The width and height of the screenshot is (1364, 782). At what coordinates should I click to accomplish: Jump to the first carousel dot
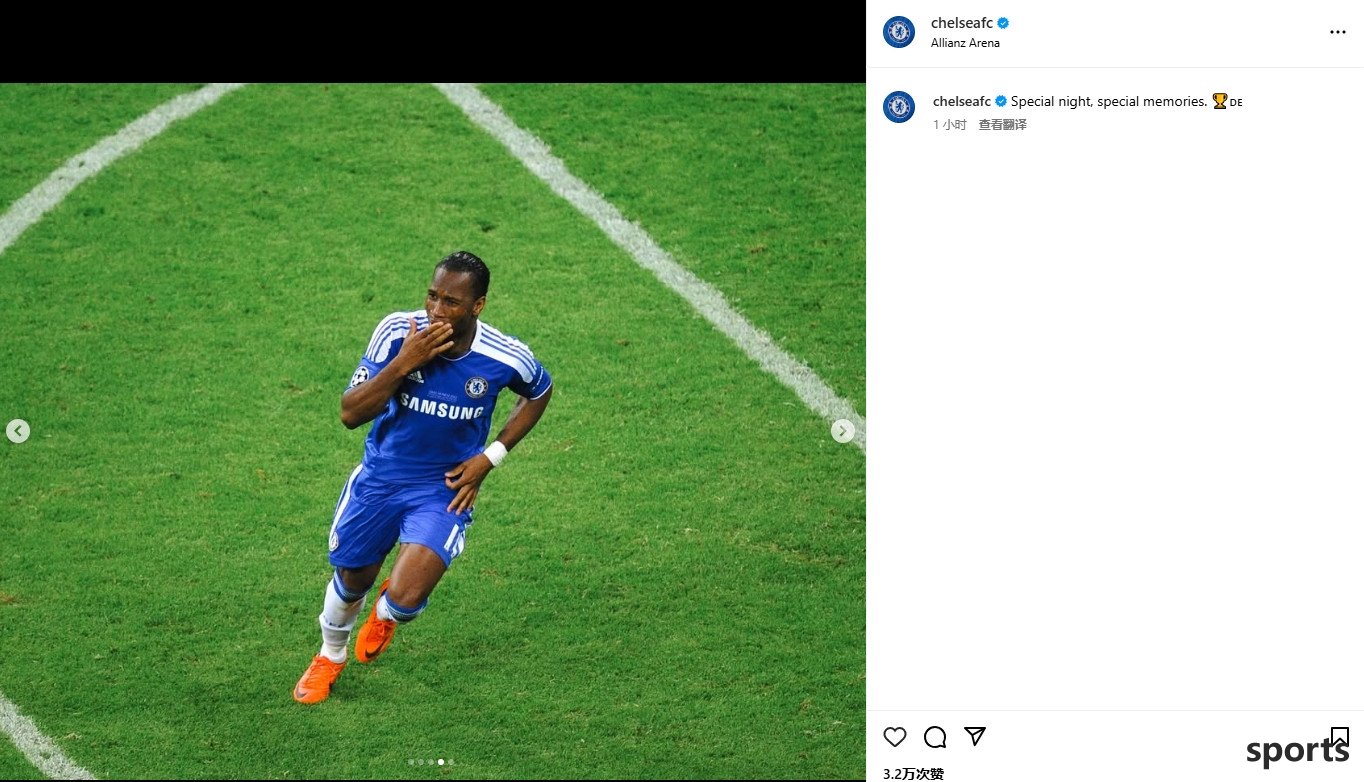click(411, 762)
